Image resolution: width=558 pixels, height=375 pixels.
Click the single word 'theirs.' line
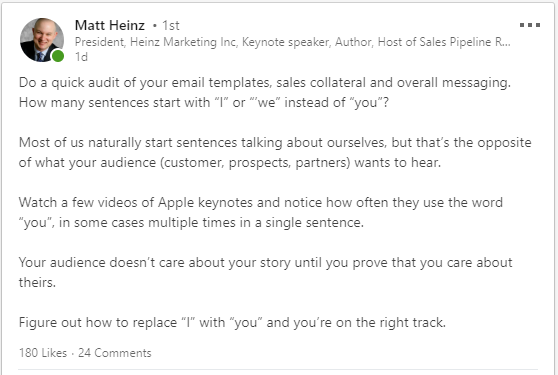click(37, 282)
